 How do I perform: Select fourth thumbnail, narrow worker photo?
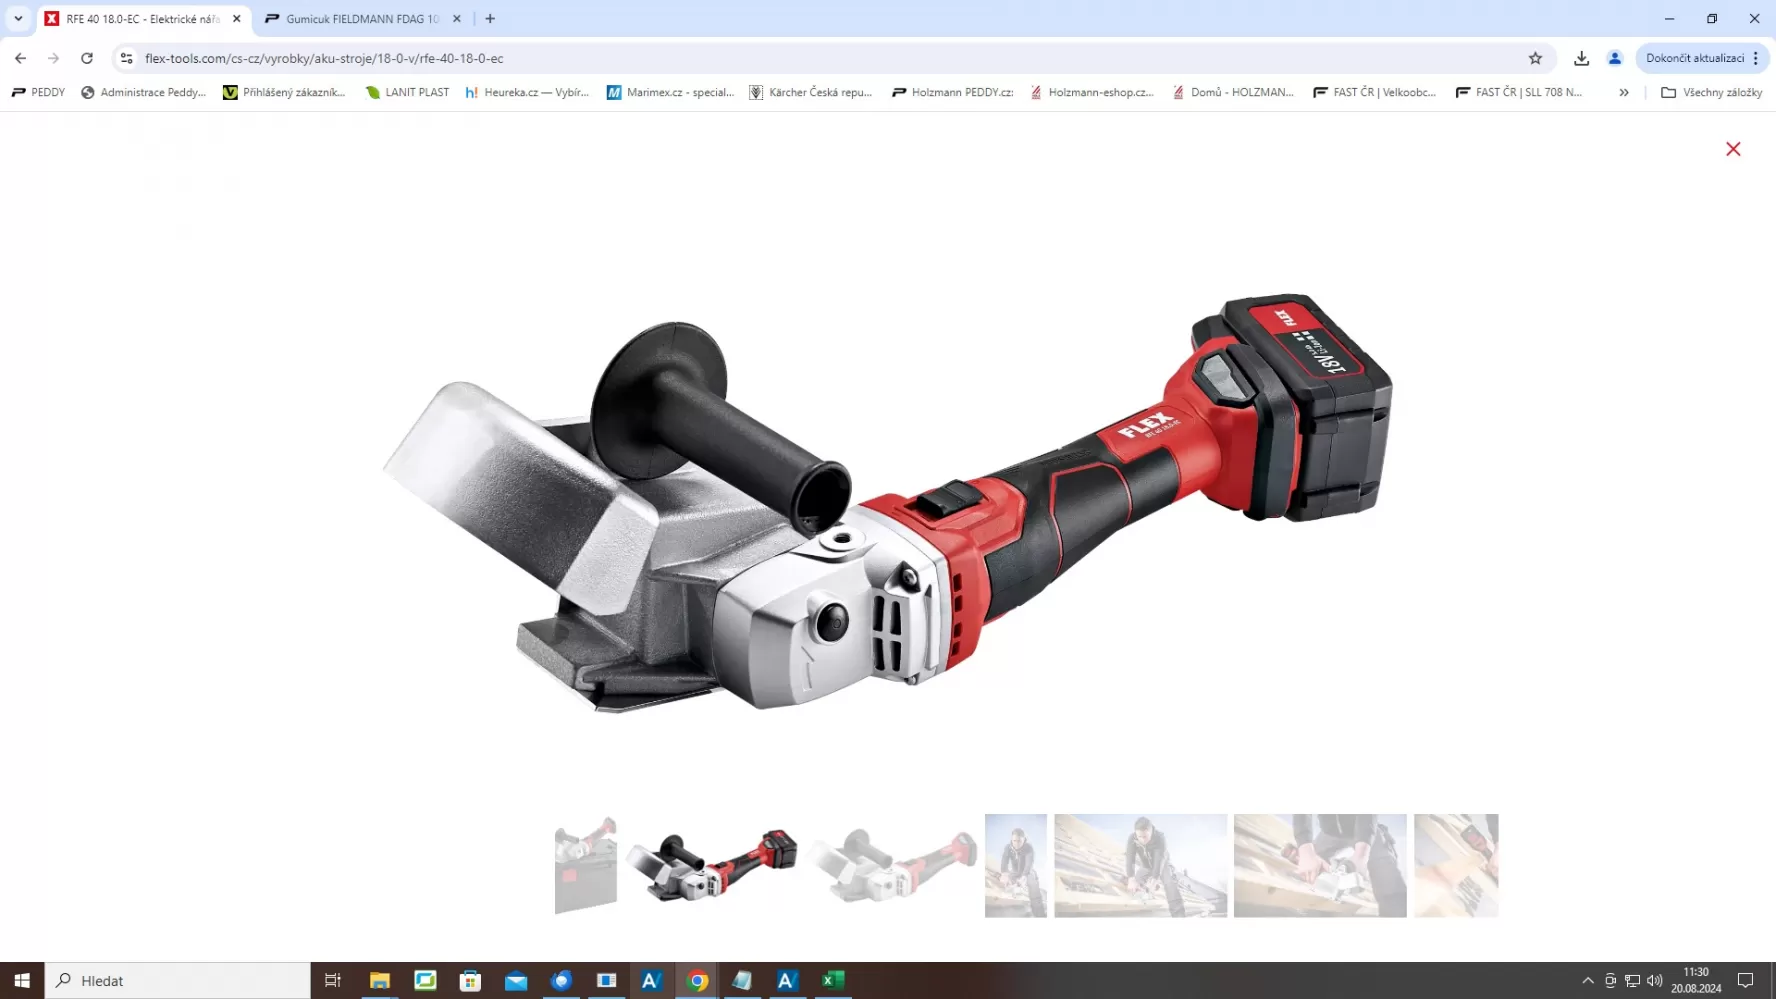click(x=1016, y=865)
